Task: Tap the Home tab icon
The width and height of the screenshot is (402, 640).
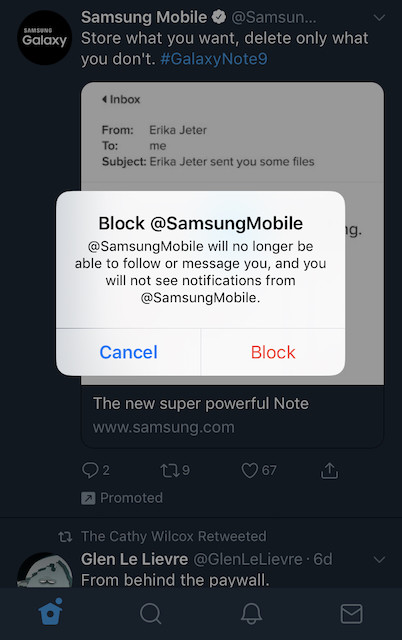Action: point(50,611)
